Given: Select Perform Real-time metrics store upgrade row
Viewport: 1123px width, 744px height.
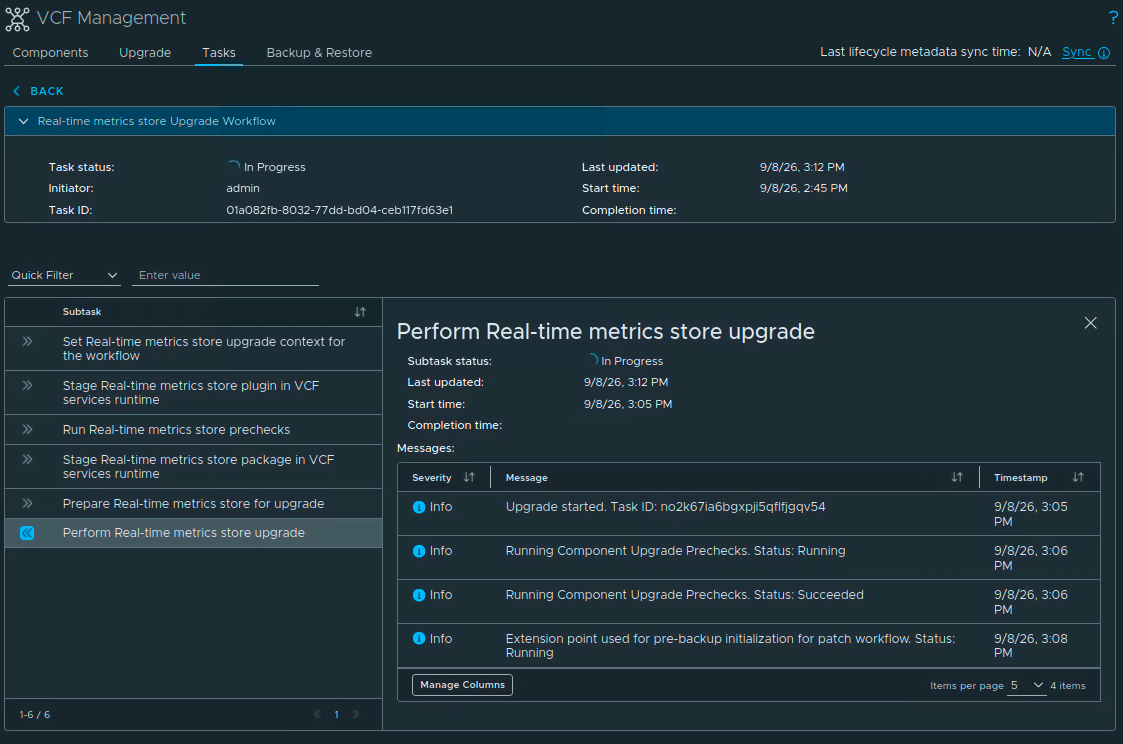Looking at the screenshot, I should (x=193, y=533).
